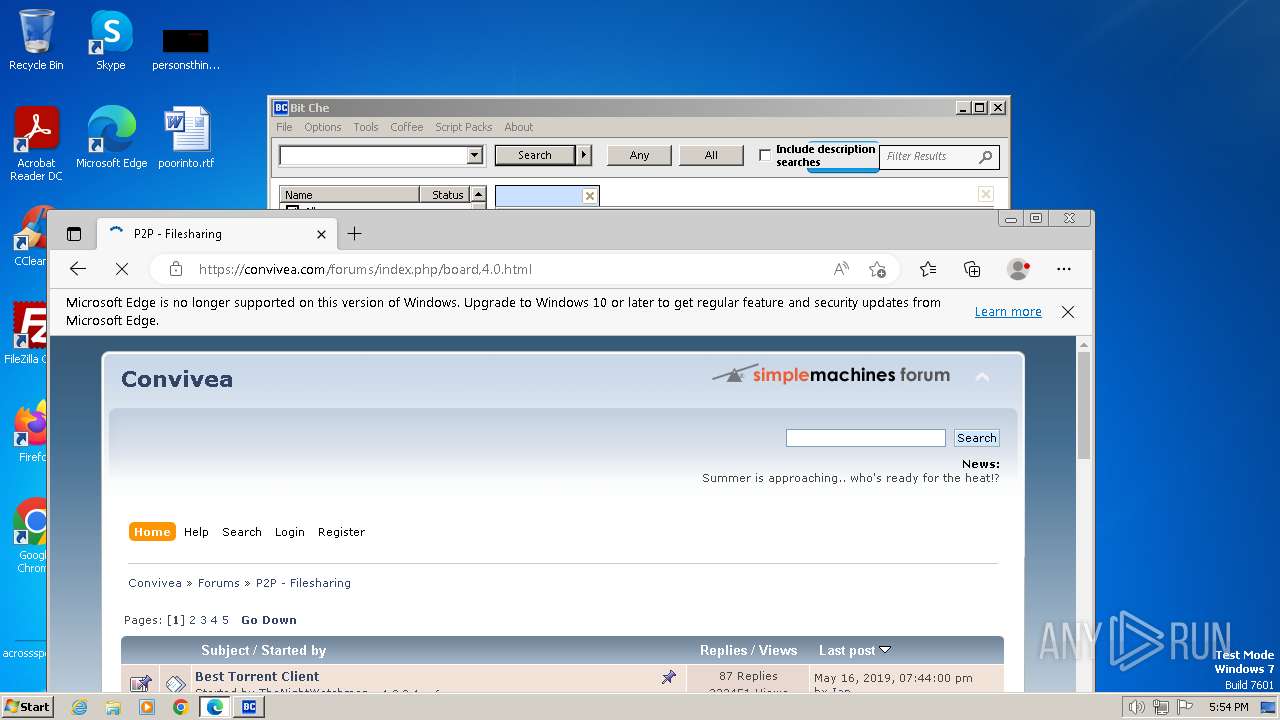View site information lock icon

(176, 269)
